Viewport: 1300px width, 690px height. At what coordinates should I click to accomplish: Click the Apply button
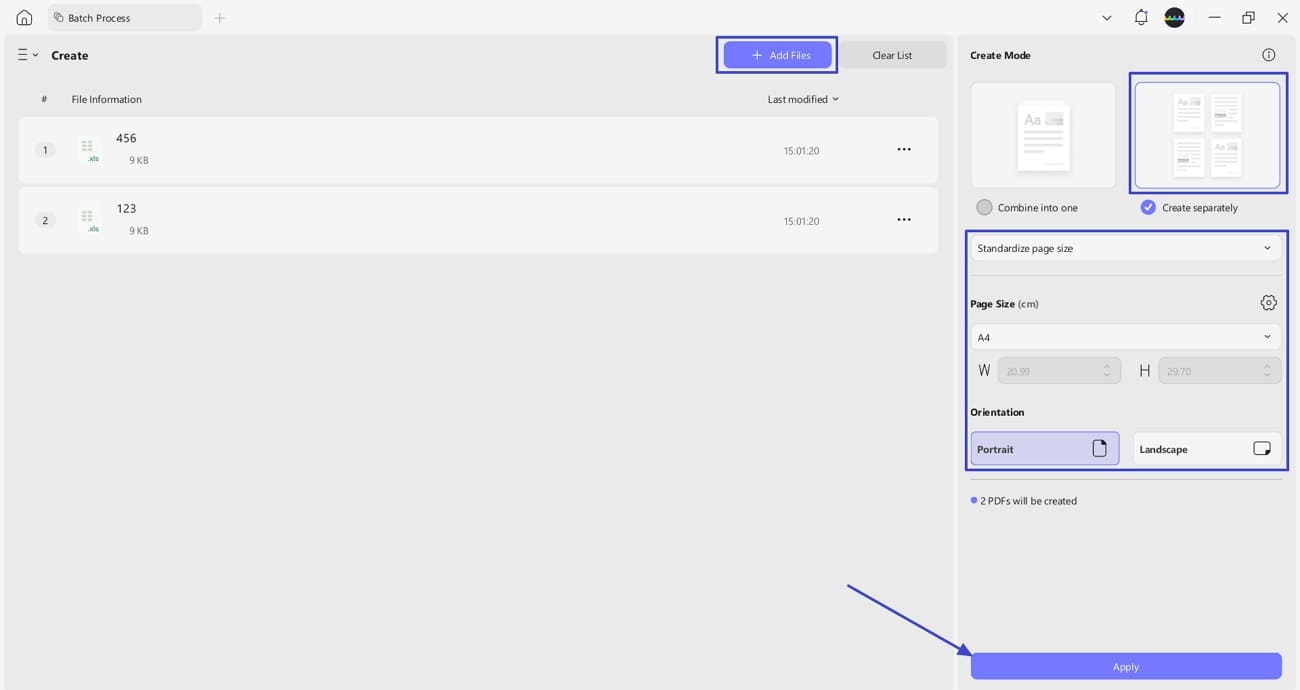click(1125, 666)
